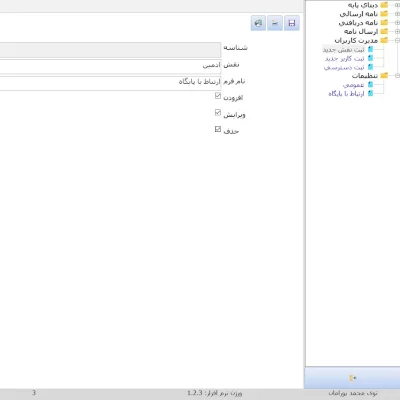Viewport: 400px width, 400px height.
Task: Collapse the مدیریت کاربران tree node
Action: click(x=397, y=40)
